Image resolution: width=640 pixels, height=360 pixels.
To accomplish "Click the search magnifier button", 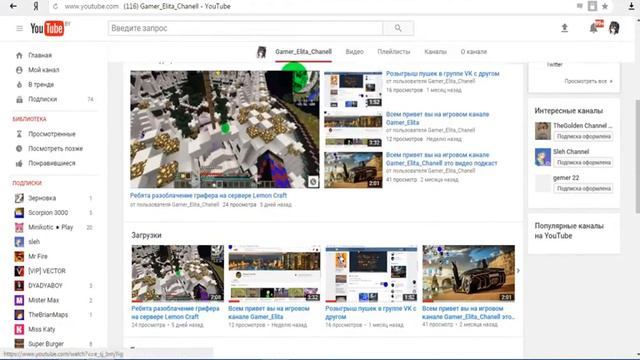I will click(x=398, y=28).
